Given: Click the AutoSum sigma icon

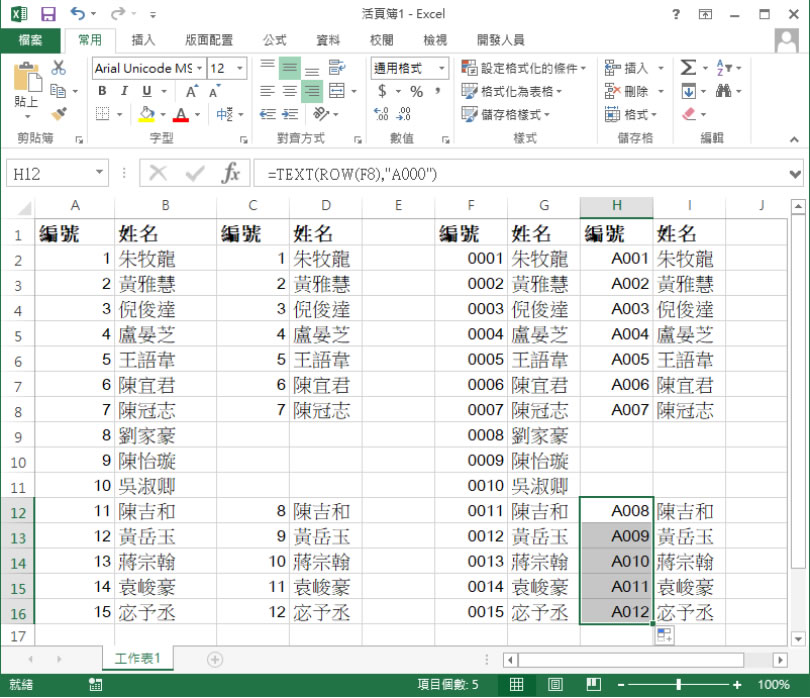Looking at the screenshot, I should tap(687, 68).
